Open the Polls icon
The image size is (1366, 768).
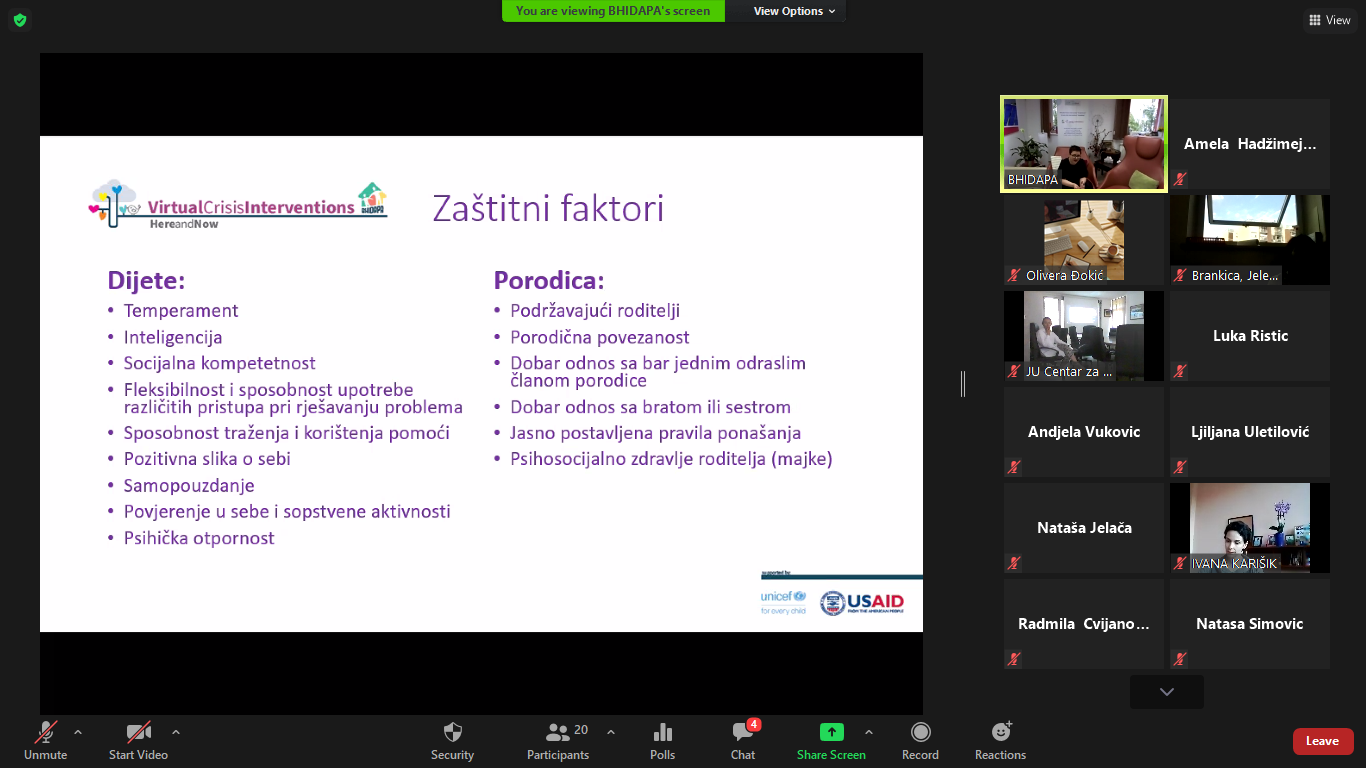662,741
